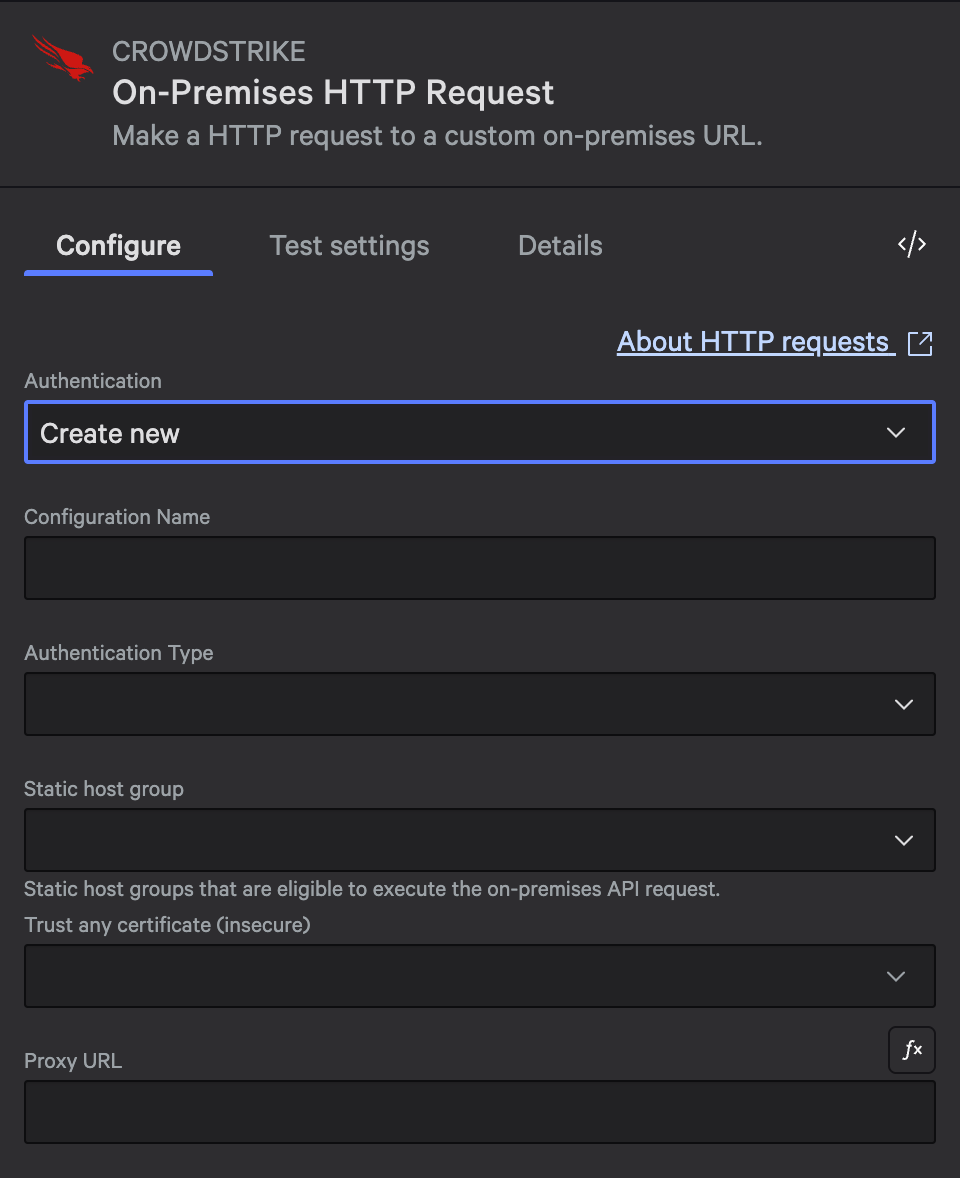Open the About HTTP requests link

click(x=755, y=341)
